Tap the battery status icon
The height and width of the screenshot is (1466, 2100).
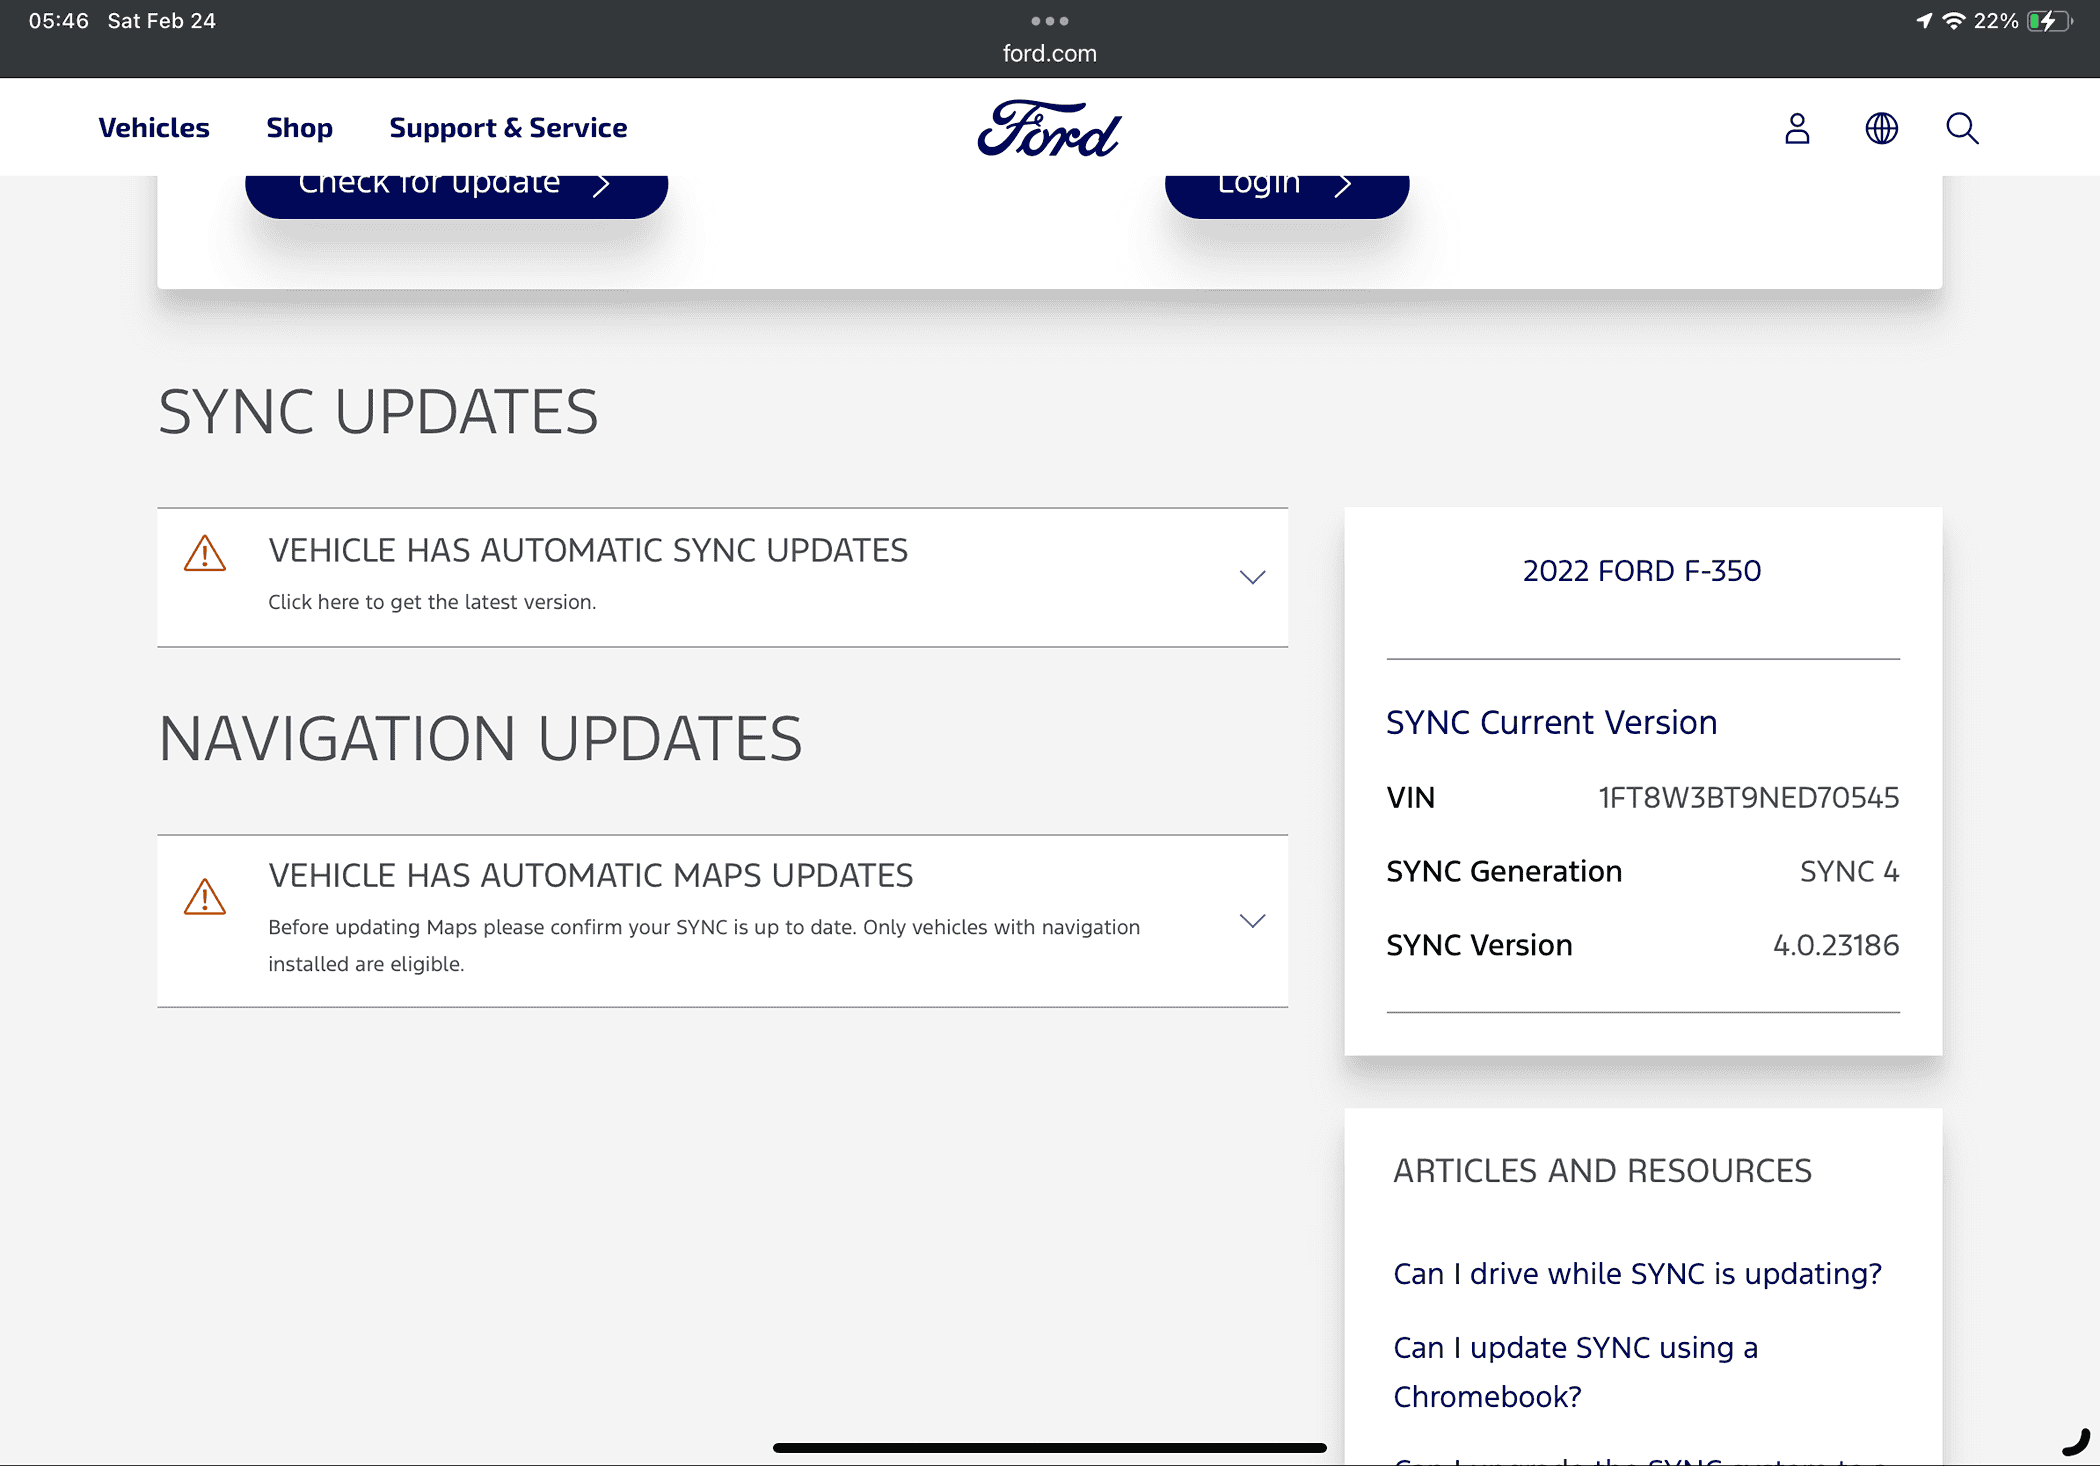tap(2049, 21)
